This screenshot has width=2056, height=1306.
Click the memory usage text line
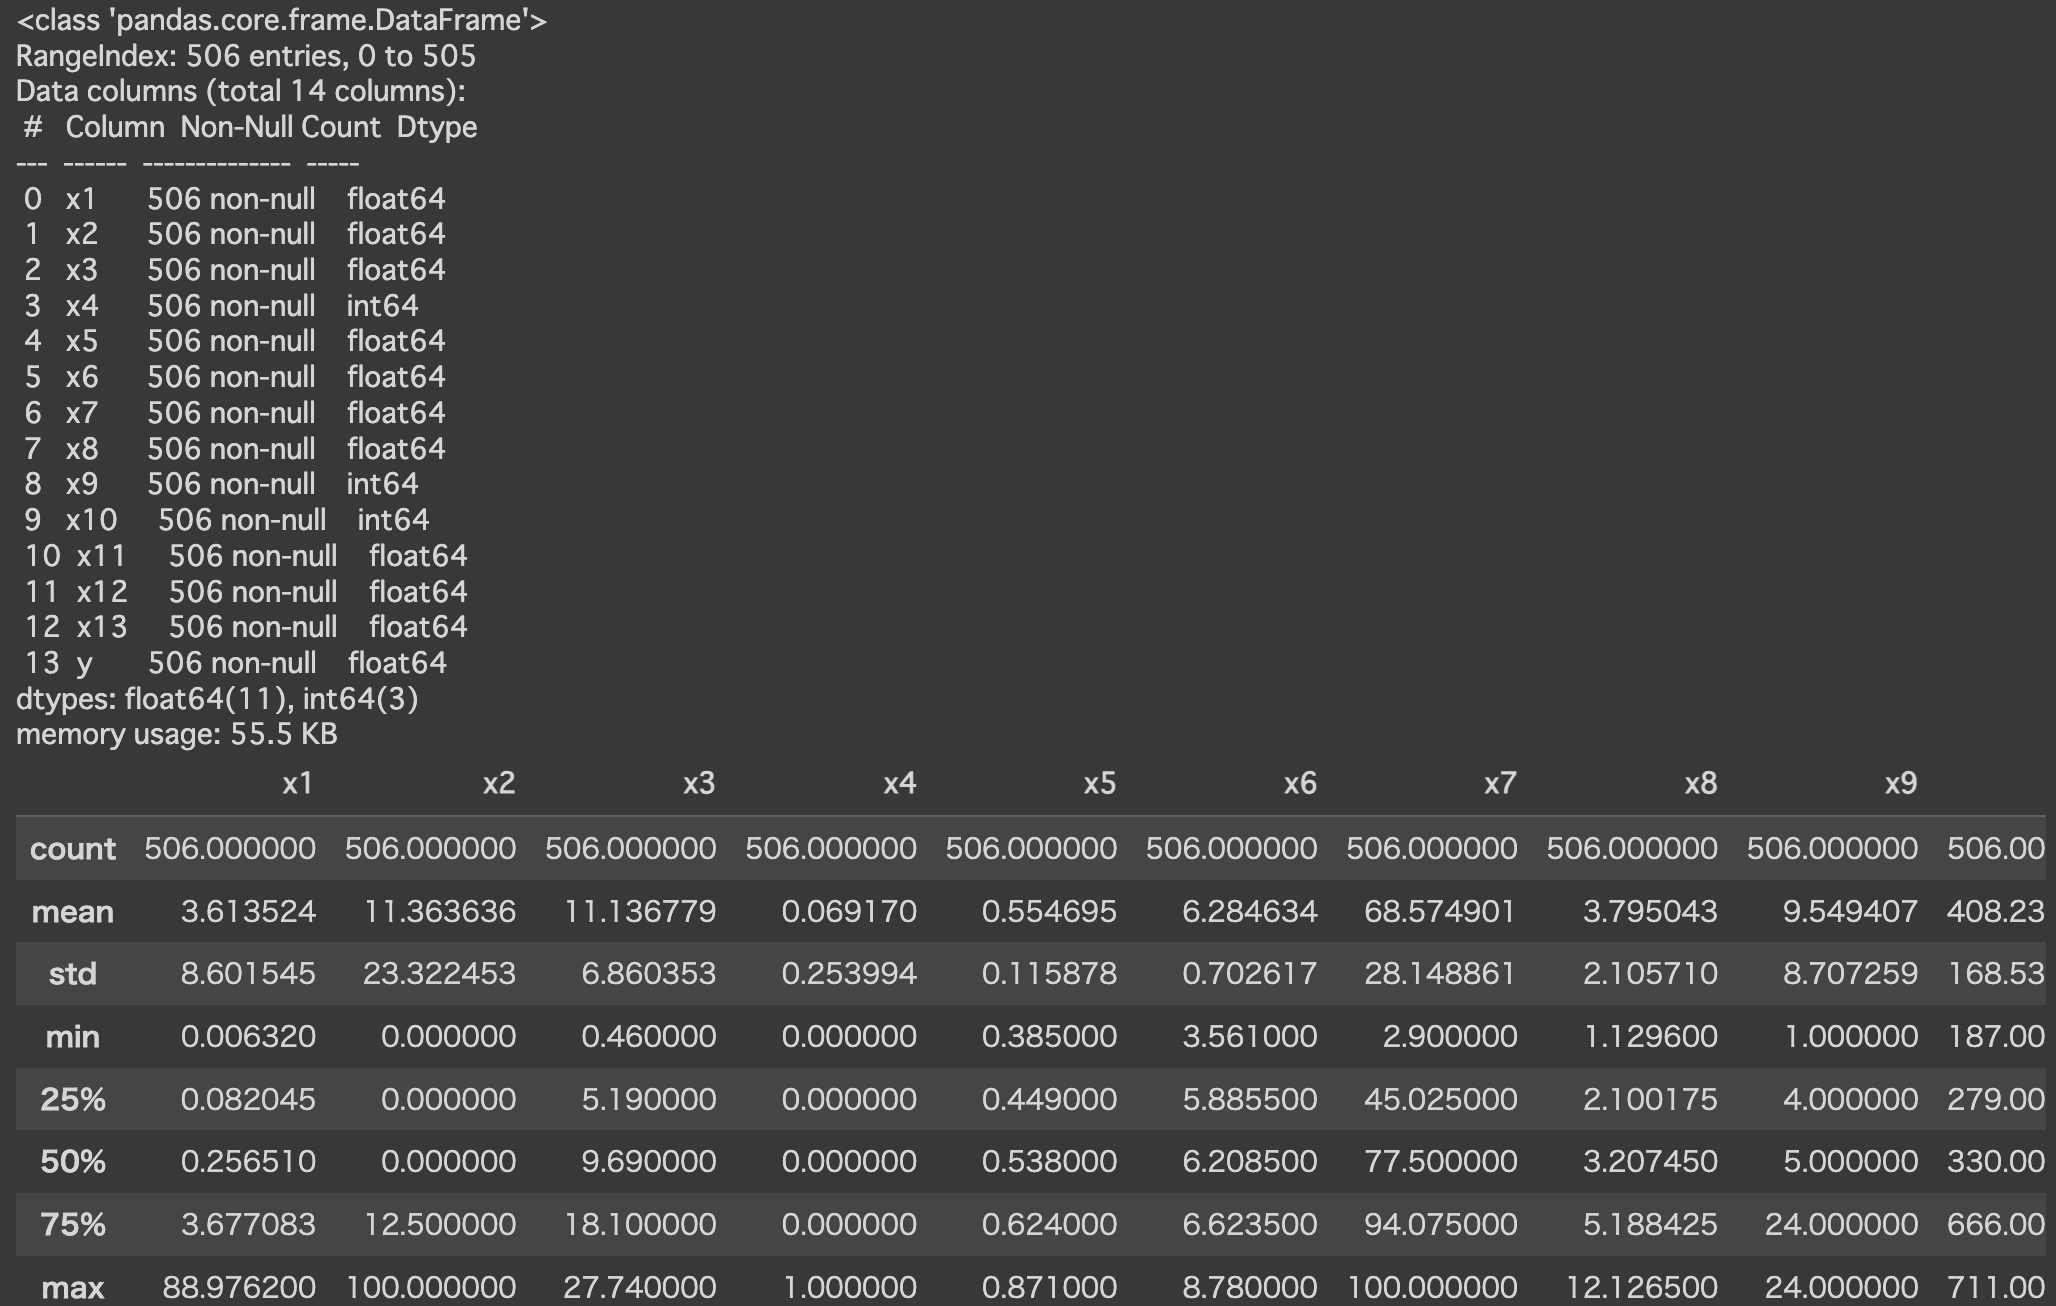[177, 734]
